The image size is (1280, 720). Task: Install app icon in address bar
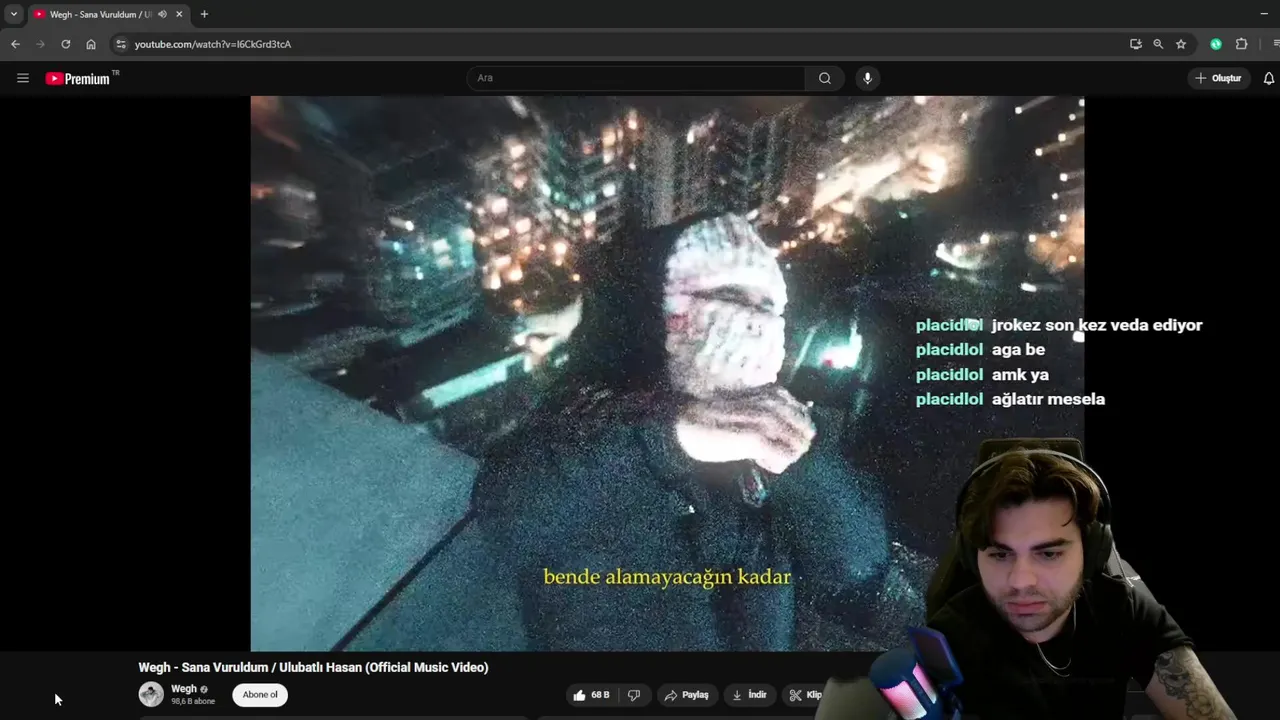point(1136,44)
